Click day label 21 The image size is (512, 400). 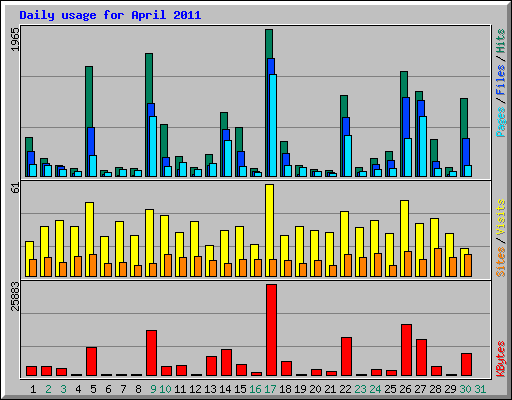[330, 389]
